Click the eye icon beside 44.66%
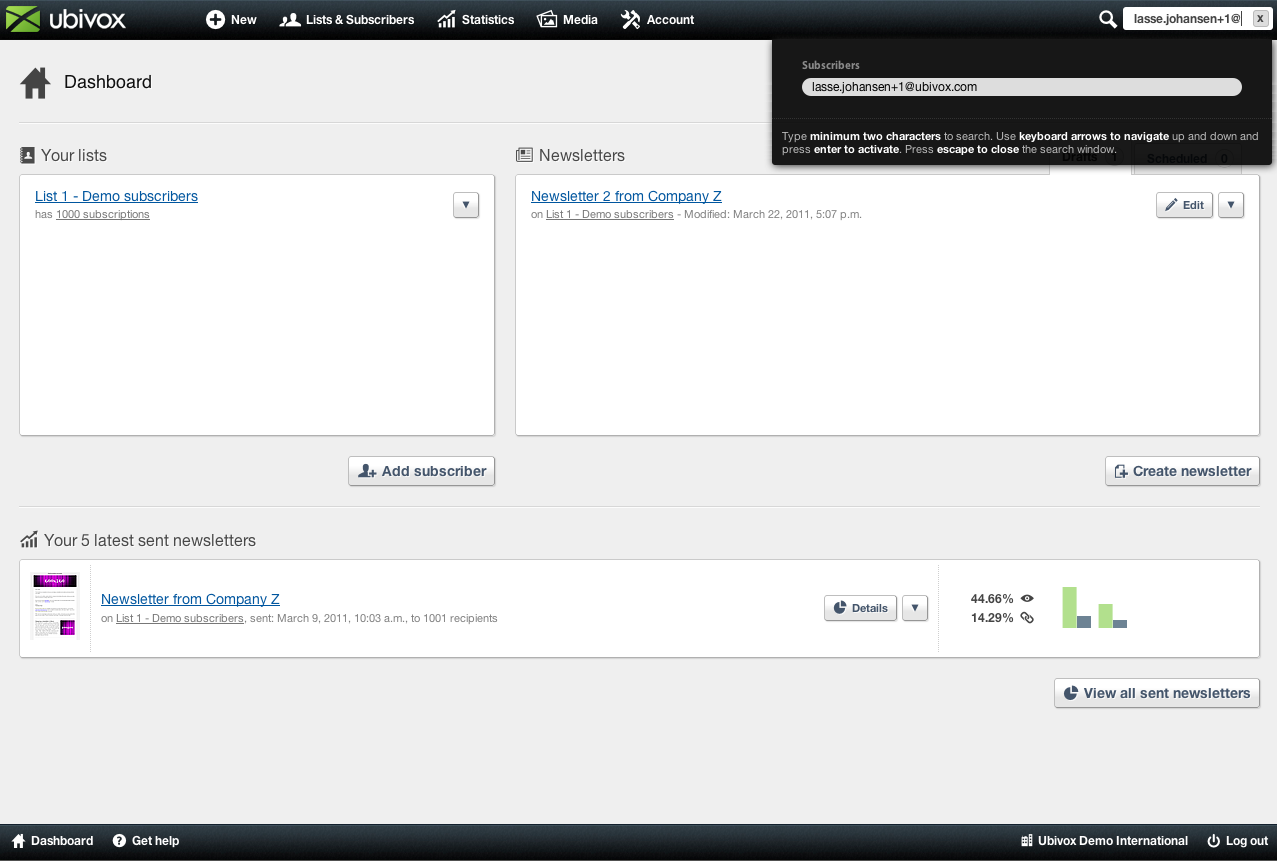This screenshot has width=1277, height=861. click(x=1027, y=599)
